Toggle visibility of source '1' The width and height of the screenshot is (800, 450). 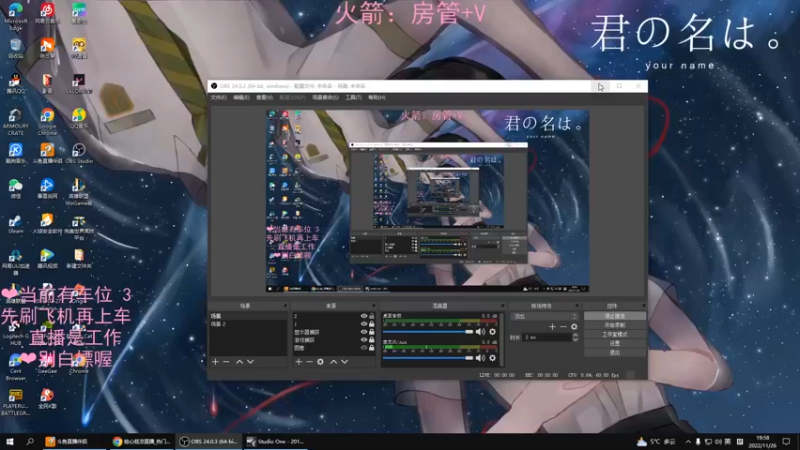pyautogui.click(x=364, y=324)
